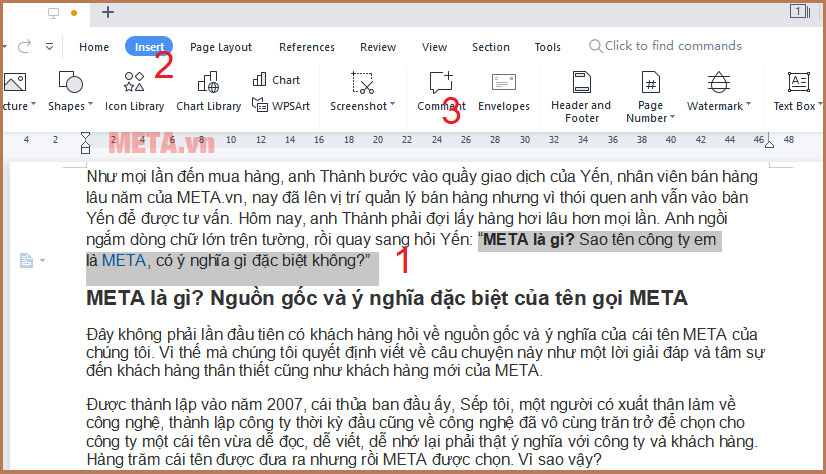Click paragraph starting 'Đây không phải lần đầu'
Screen dimensions: 826x474
425,352
